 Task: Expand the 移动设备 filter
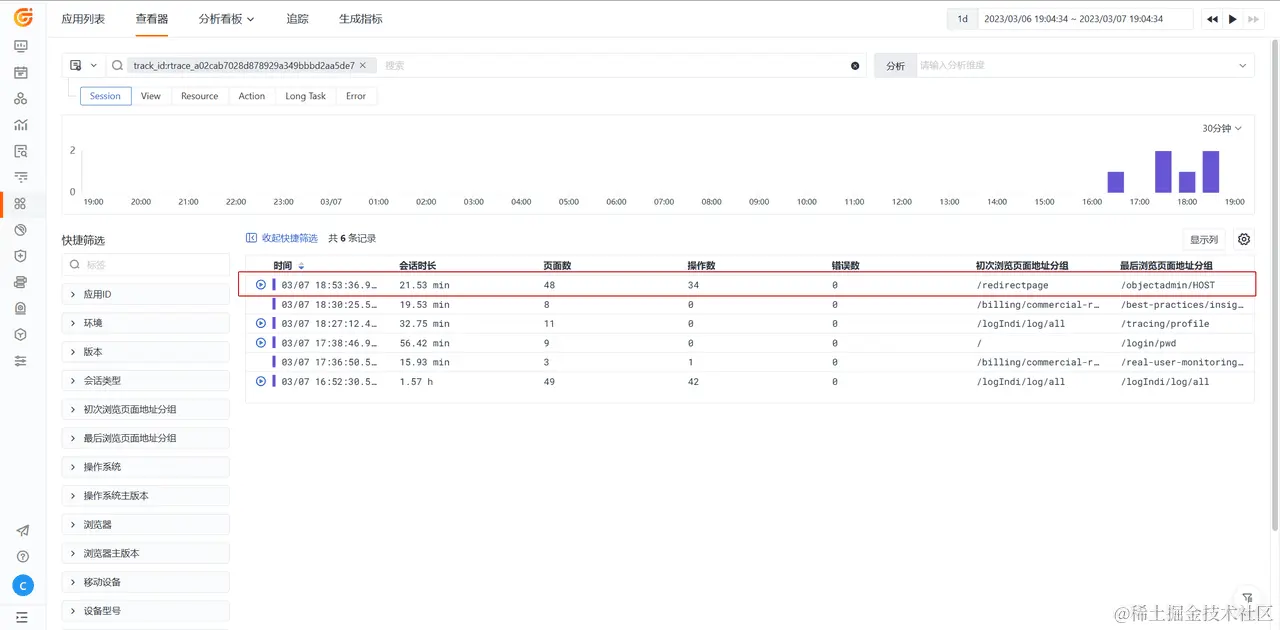[x=145, y=582]
